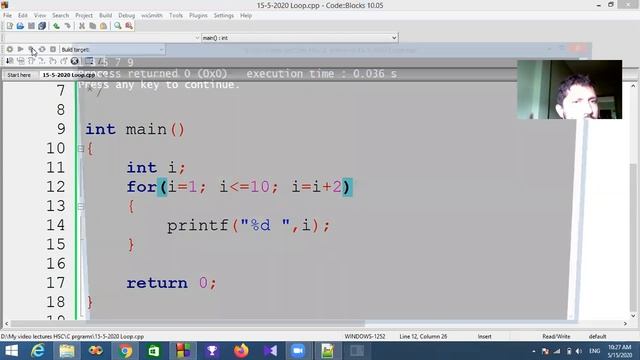Click the volume icon in system tray
Screen dimensions: 640x360
point(579,351)
